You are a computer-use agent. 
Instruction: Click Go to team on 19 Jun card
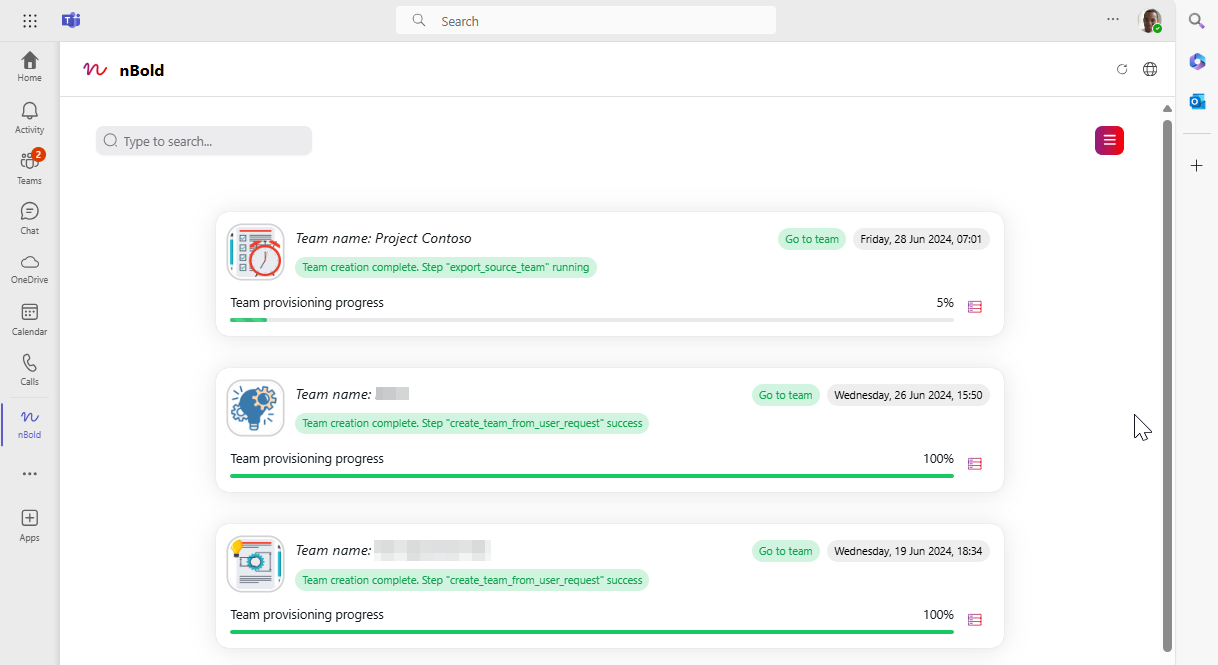785,551
